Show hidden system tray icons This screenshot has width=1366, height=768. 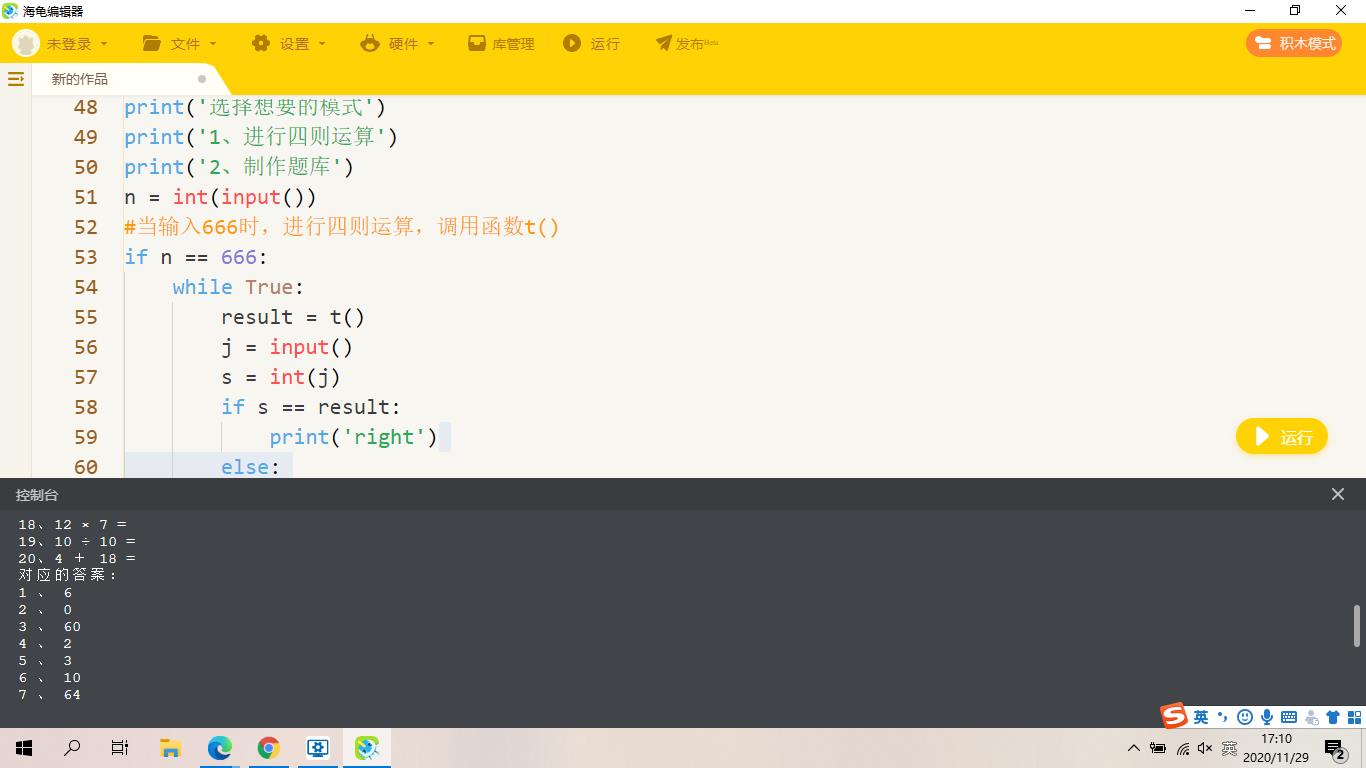[1134, 748]
